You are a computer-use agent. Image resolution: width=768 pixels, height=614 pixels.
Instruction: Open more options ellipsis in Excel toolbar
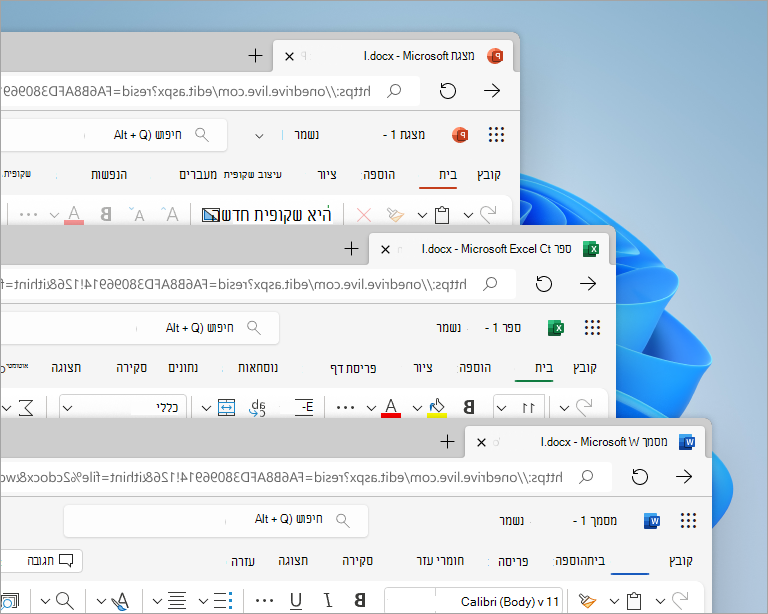(x=345, y=407)
